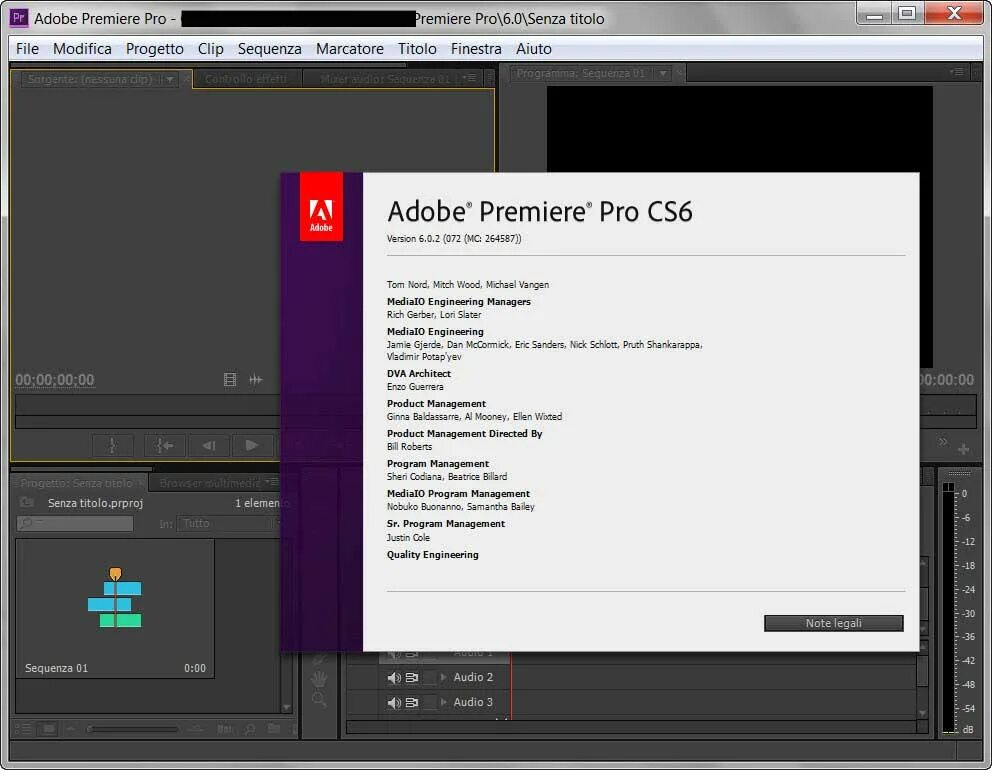The height and width of the screenshot is (770, 992).
Task: Click the drag video only filmstrip icon
Action: pos(230,380)
